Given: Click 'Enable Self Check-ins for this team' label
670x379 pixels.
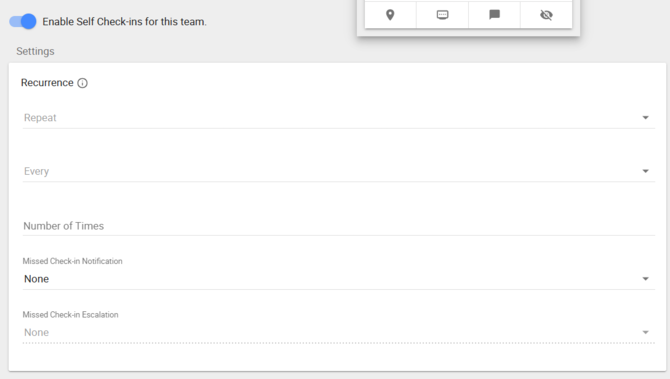Looking at the screenshot, I should (x=124, y=22).
